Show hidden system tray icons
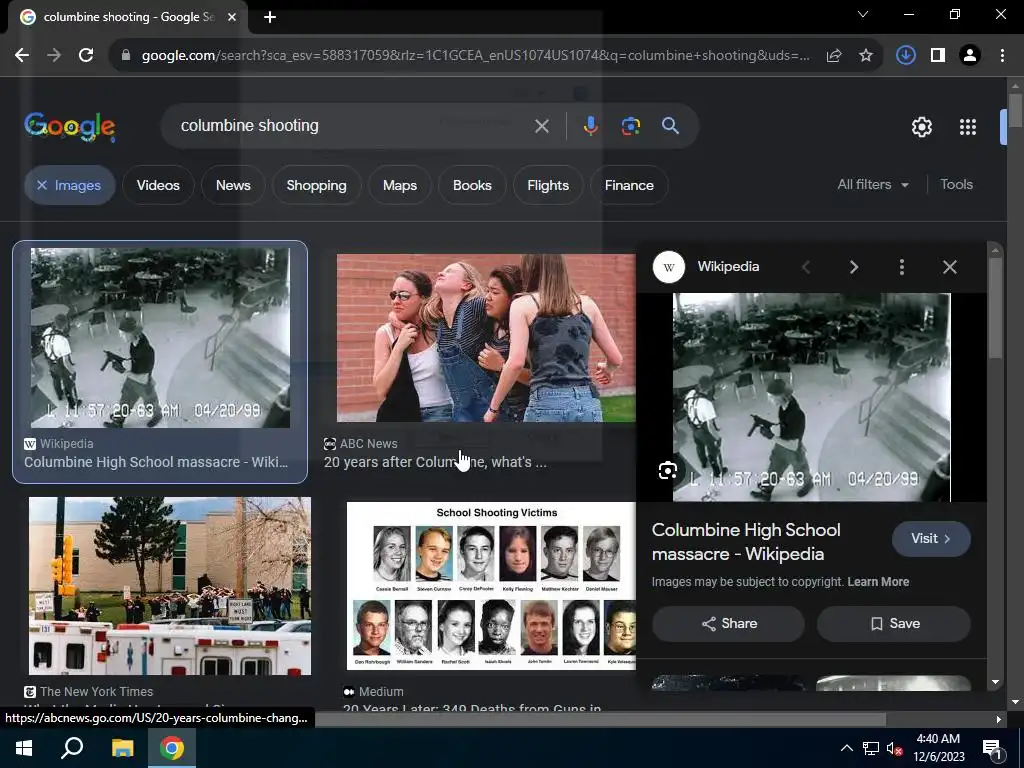The height and width of the screenshot is (768, 1024). (846, 748)
